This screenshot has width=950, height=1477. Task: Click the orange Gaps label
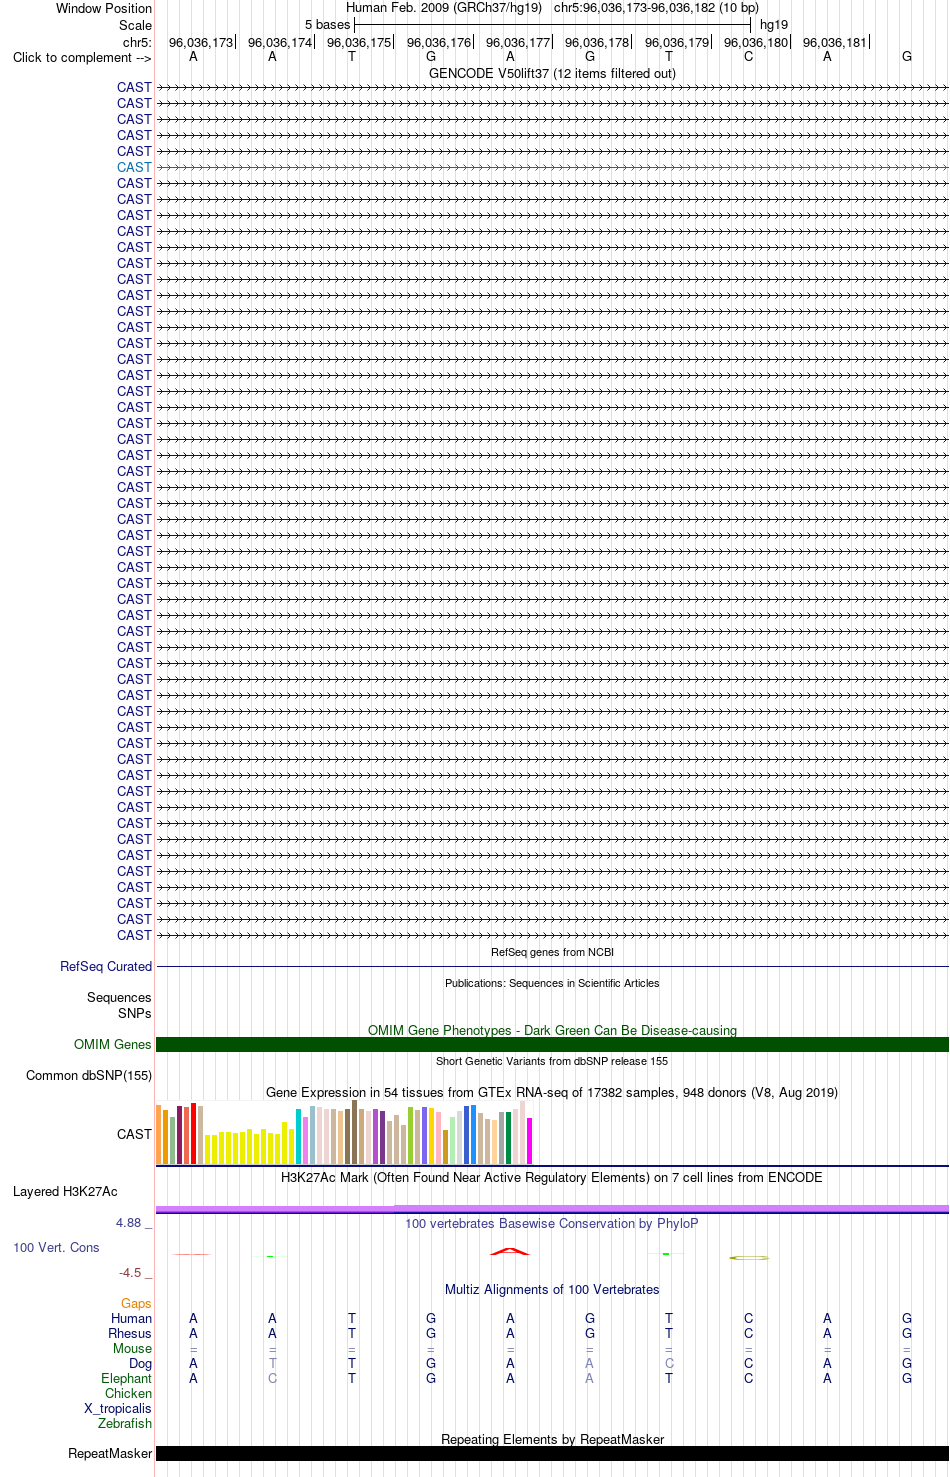click(x=136, y=1303)
